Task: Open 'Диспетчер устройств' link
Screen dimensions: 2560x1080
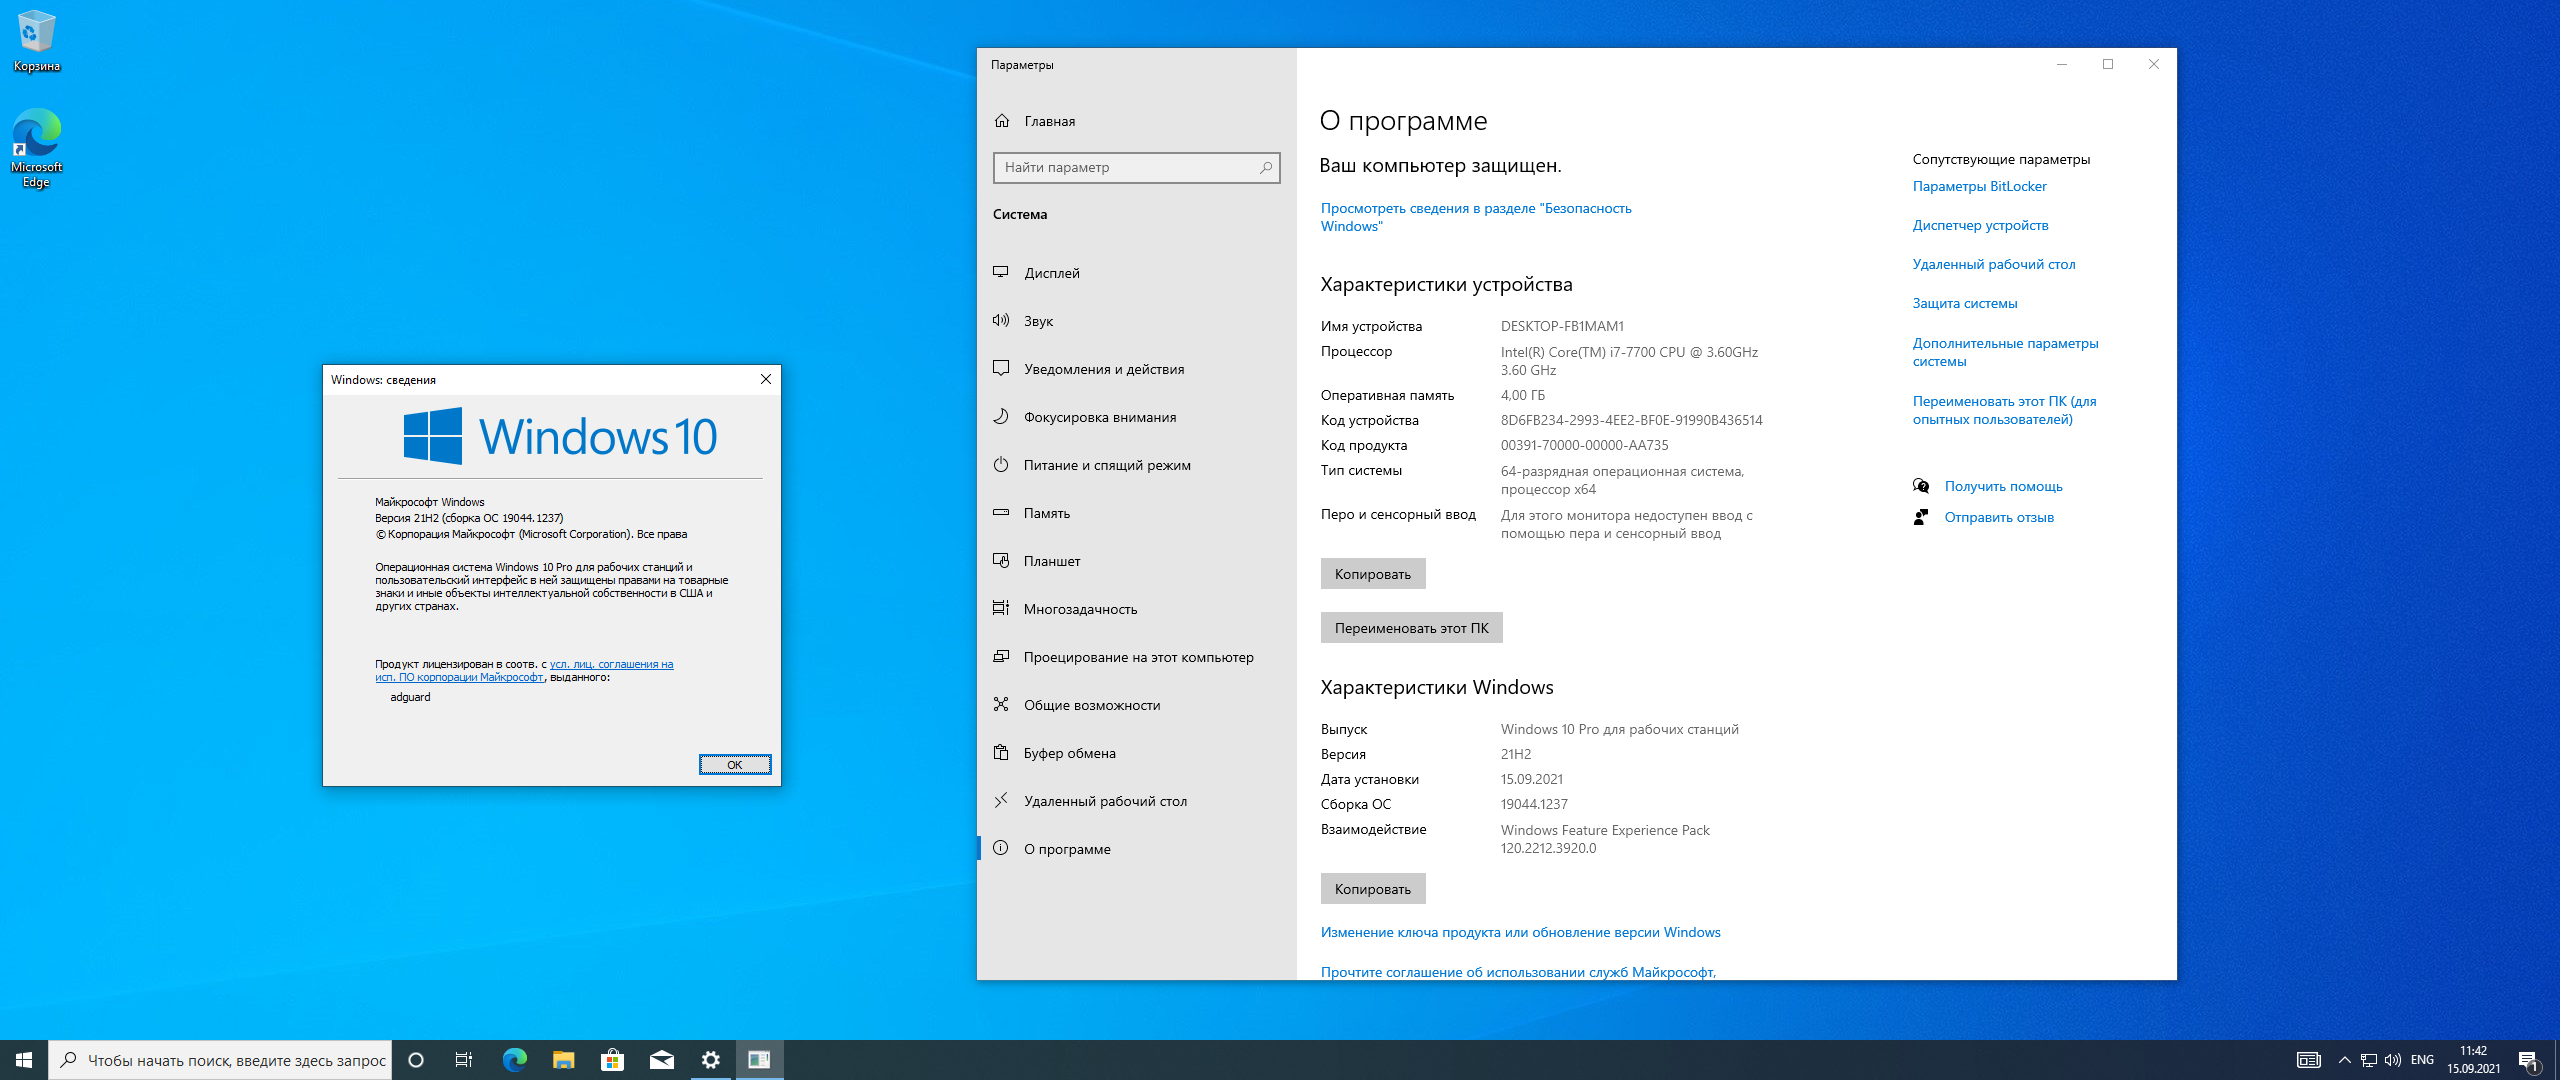Action: [x=1980, y=225]
